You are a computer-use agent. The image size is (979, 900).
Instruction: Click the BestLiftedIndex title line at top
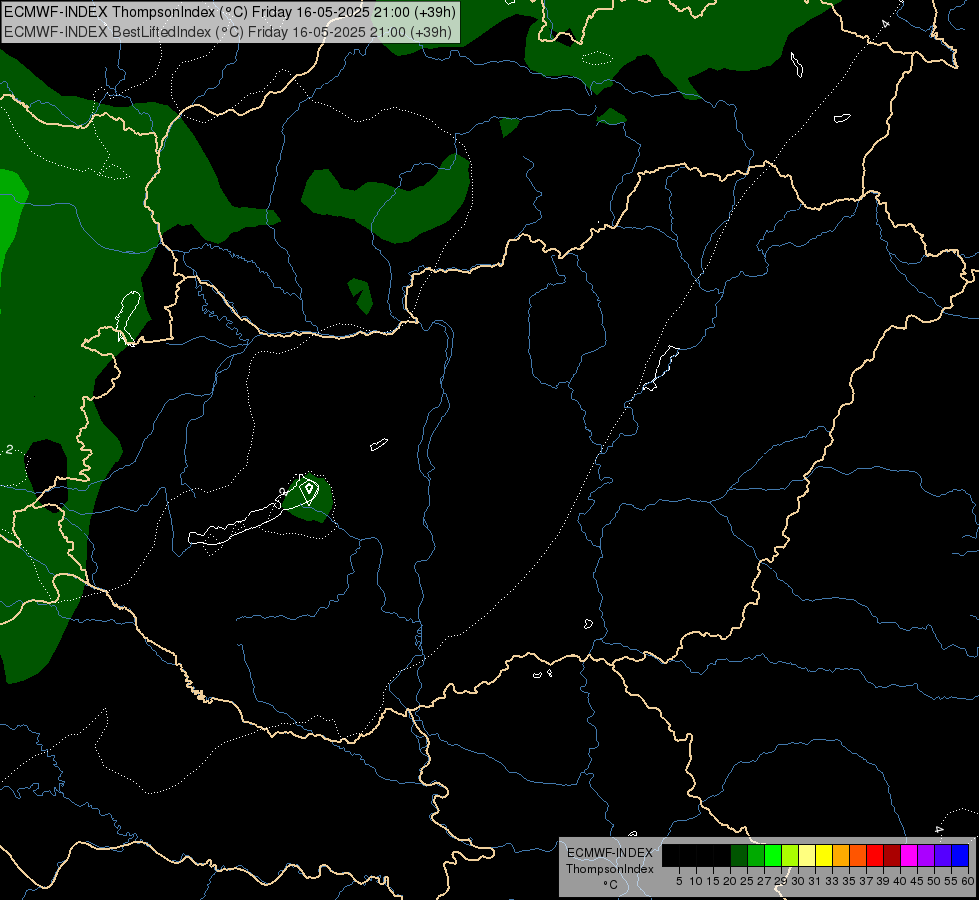coord(228,32)
